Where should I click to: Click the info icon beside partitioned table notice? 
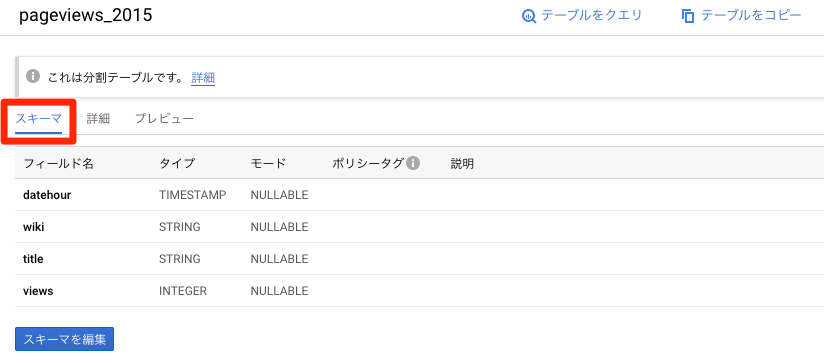(x=33, y=76)
